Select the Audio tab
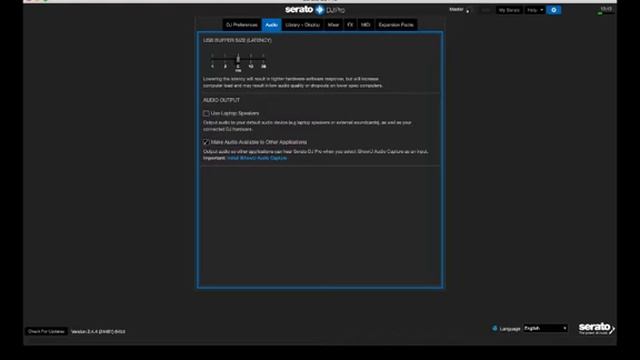Image resolution: width=640 pixels, height=360 pixels. (x=271, y=25)
